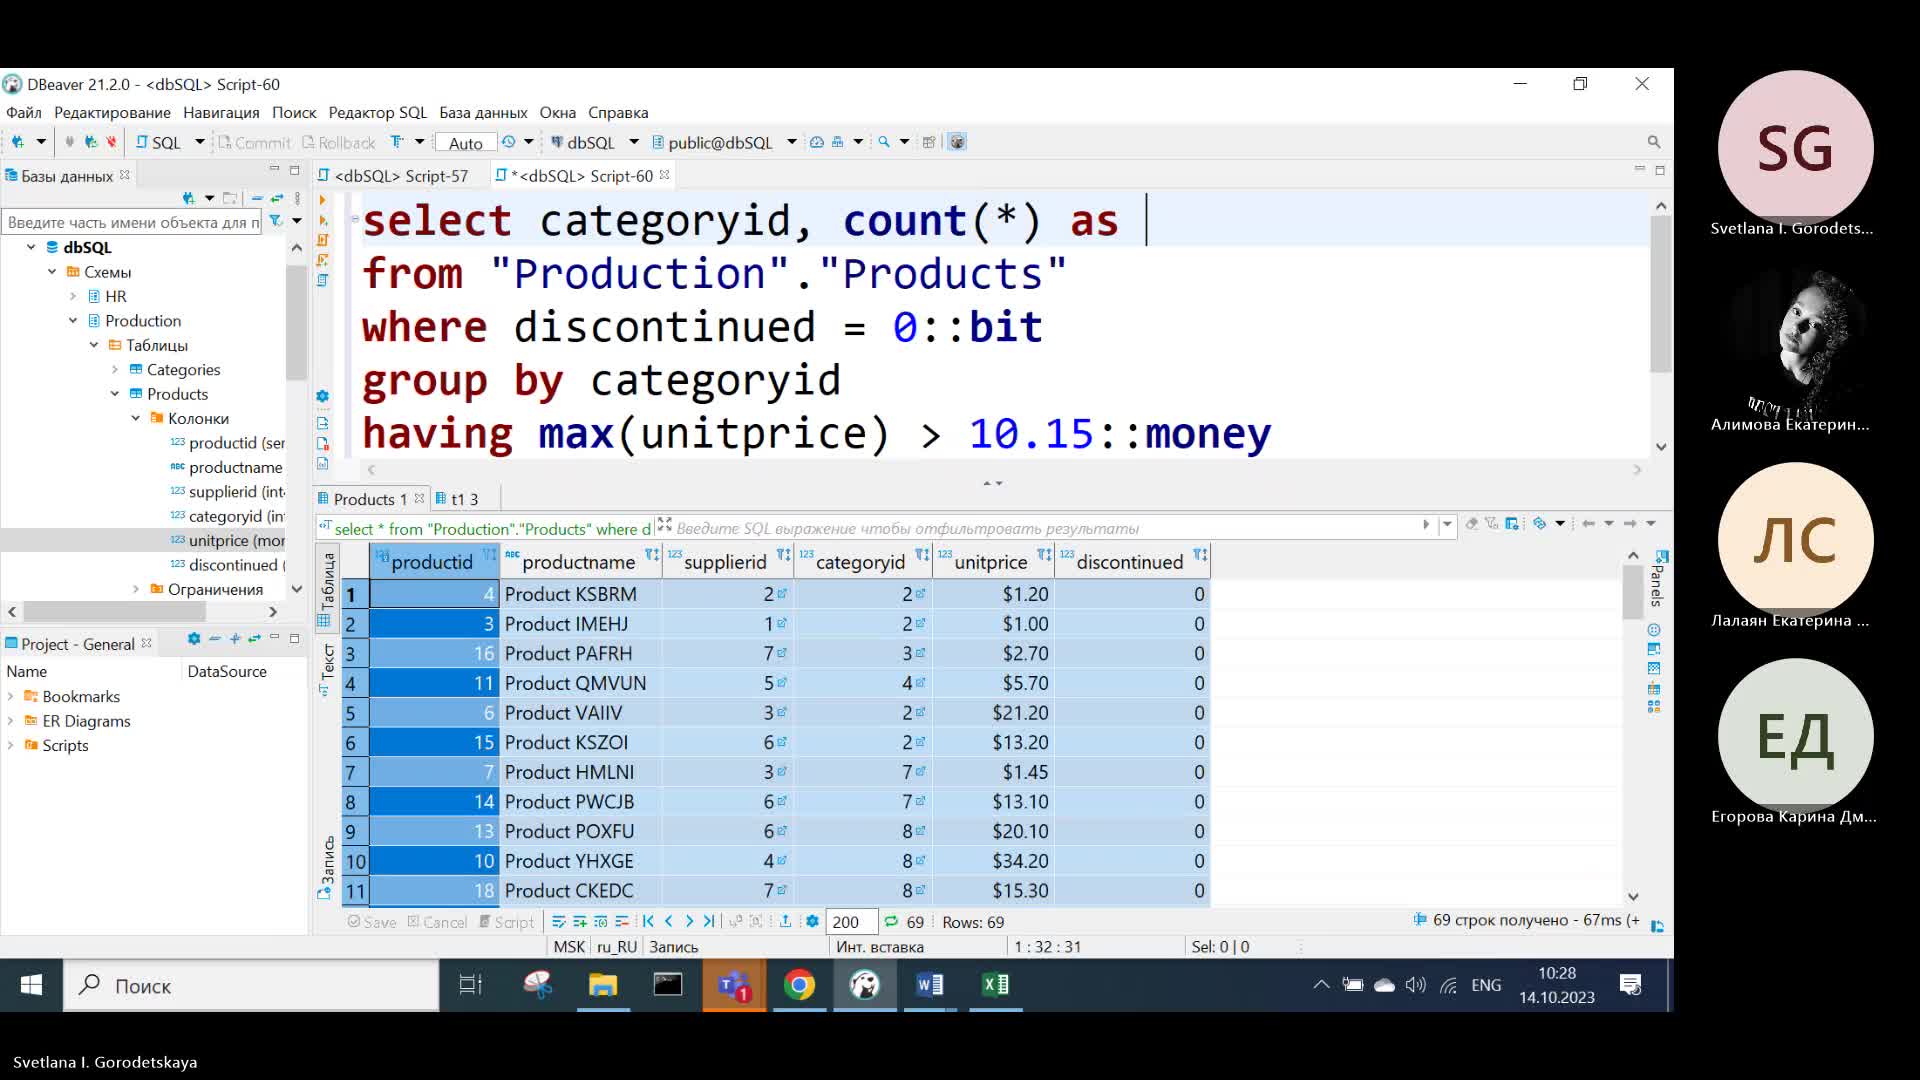
Task: Open the Файл menu
Action: pos(24,113)
